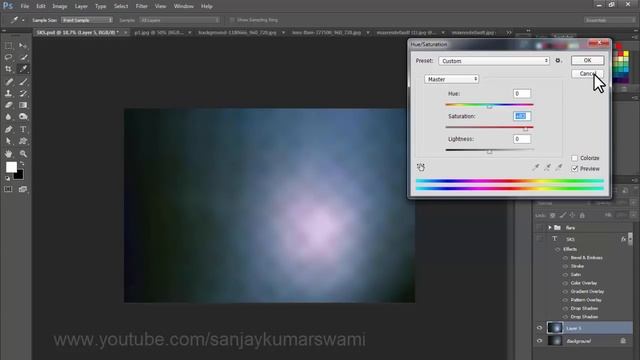The image size is (640, 360).
Task: Enable the Colorize checkbox
Action: [575, 158]
